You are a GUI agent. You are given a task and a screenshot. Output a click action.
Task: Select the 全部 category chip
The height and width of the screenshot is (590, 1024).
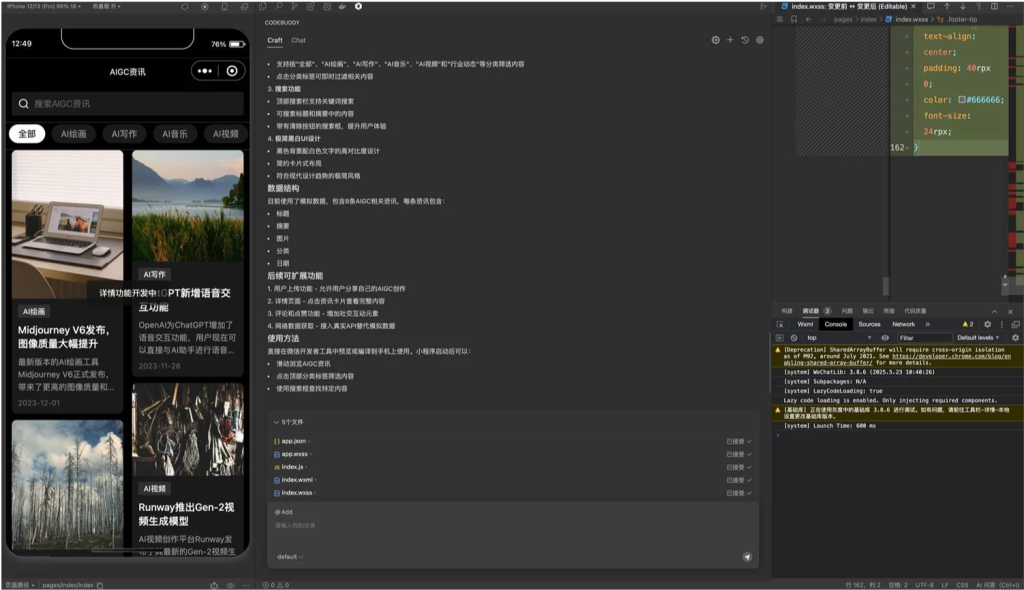[x=27, y=134]
